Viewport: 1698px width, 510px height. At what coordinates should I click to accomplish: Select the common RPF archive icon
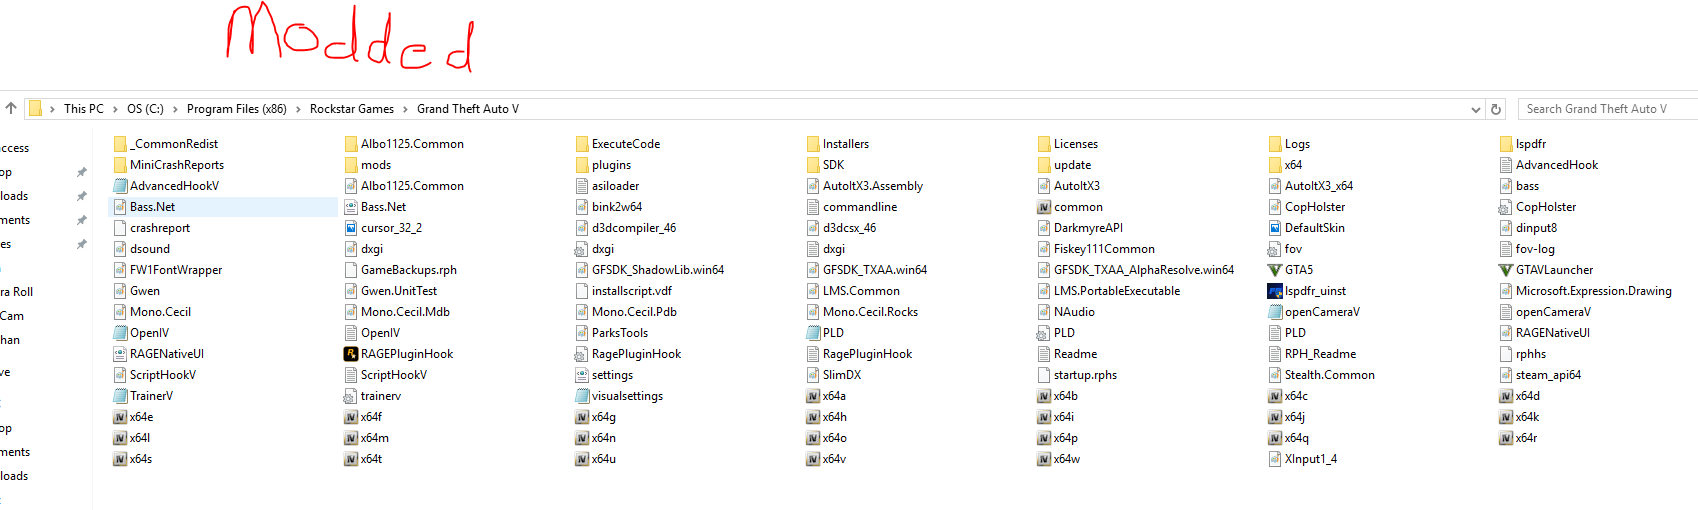pyautogui.click(x=1044, y=207)
